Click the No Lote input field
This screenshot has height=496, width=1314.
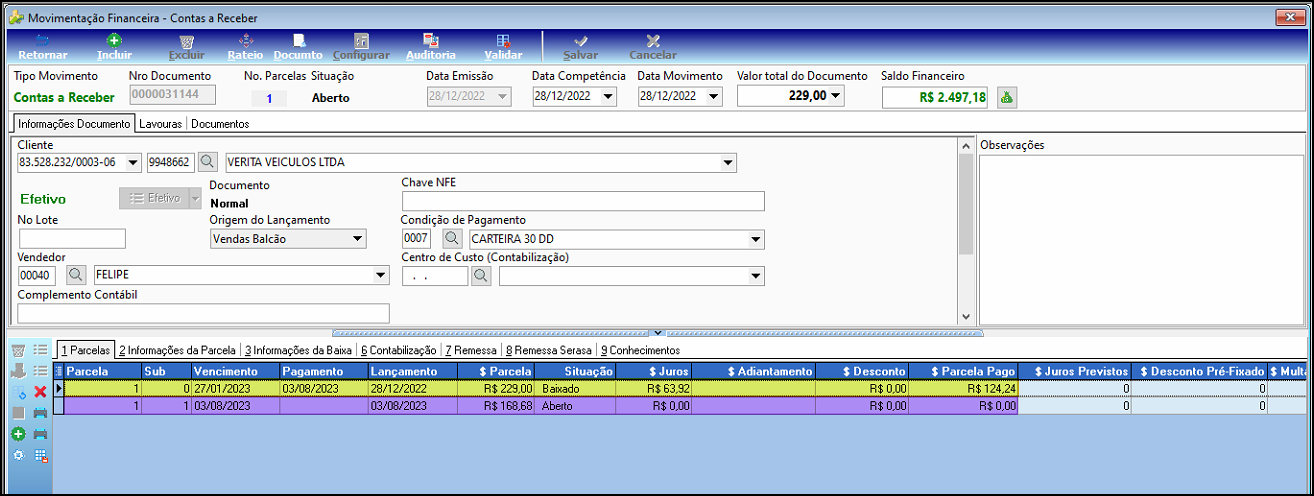[72, 238]
